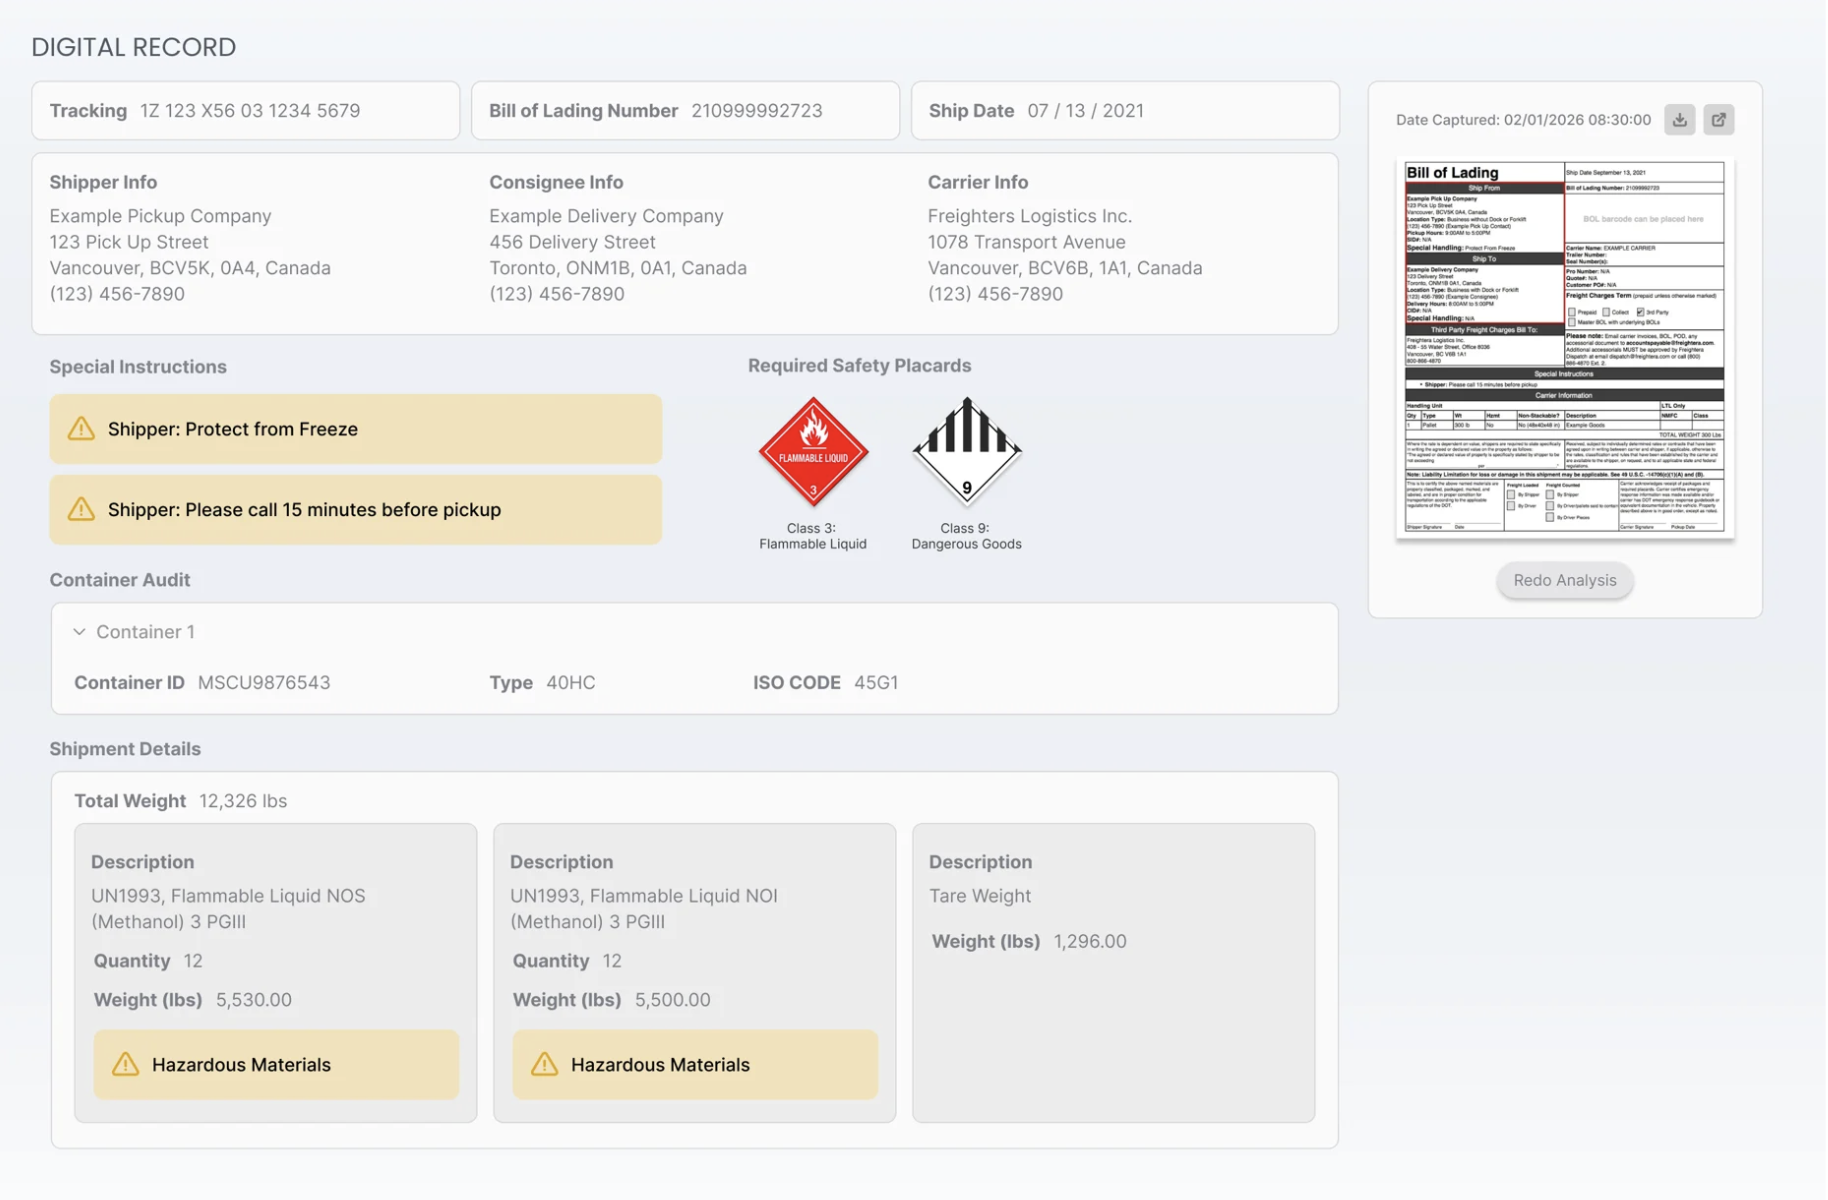Click warning icon on Protect from Freeze
The image size is (1828, 1200).
point(81,429)
